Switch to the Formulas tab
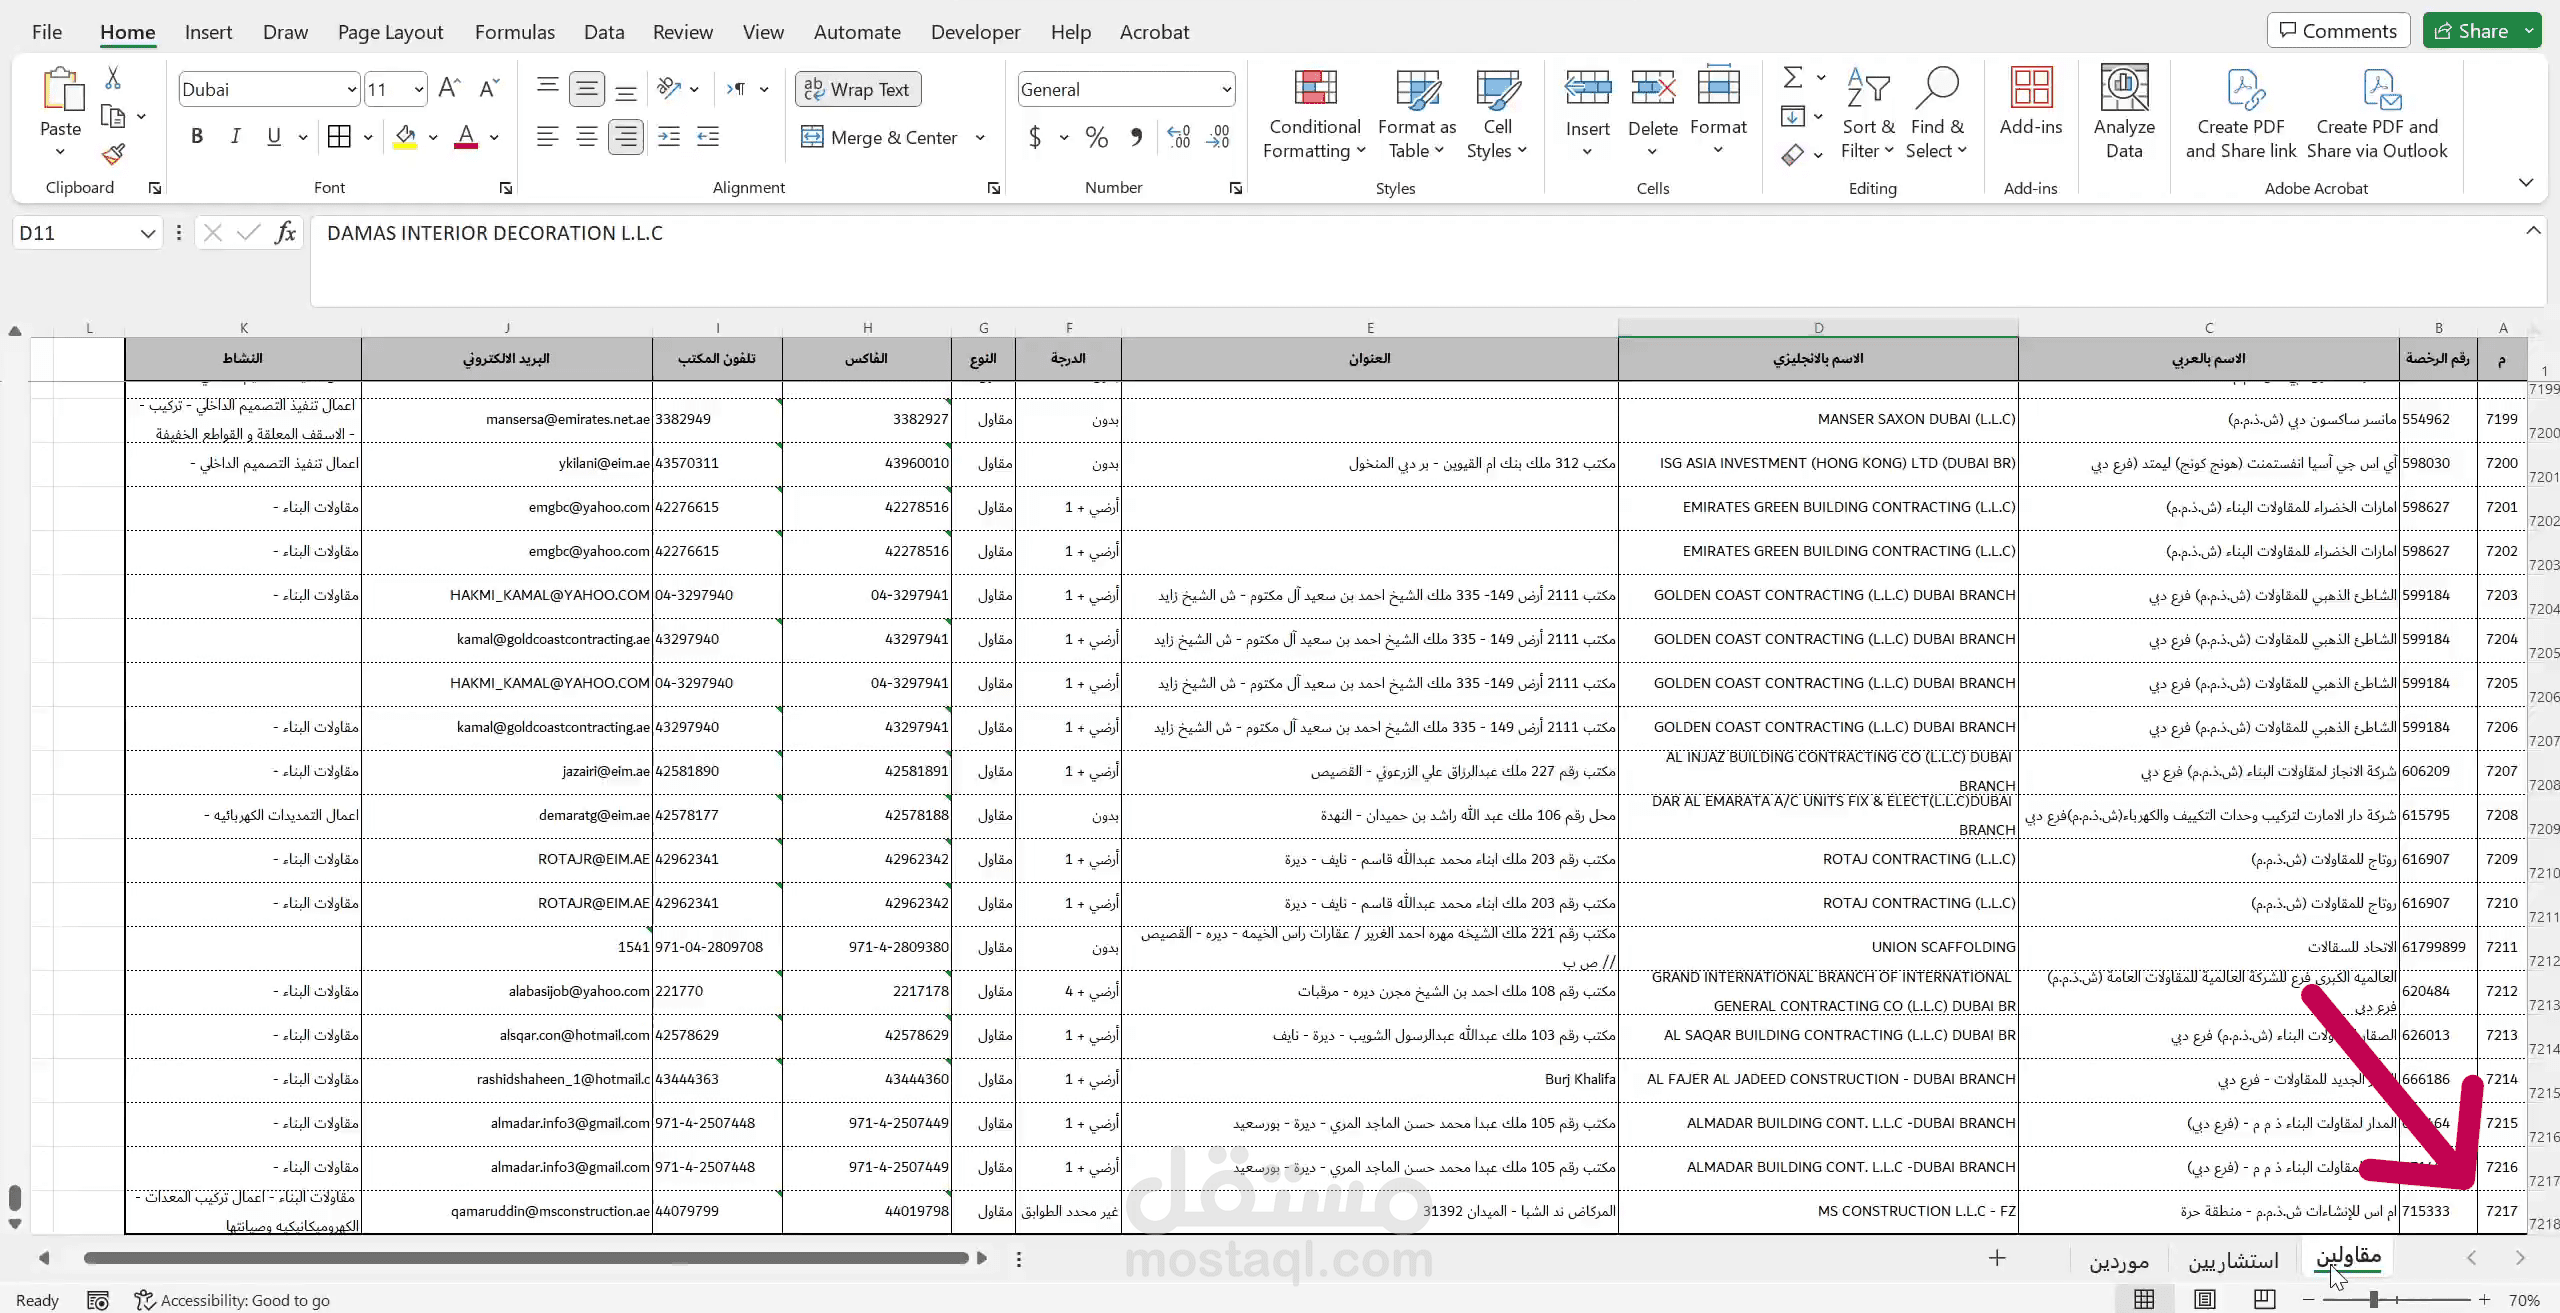 tap(515, 31)
